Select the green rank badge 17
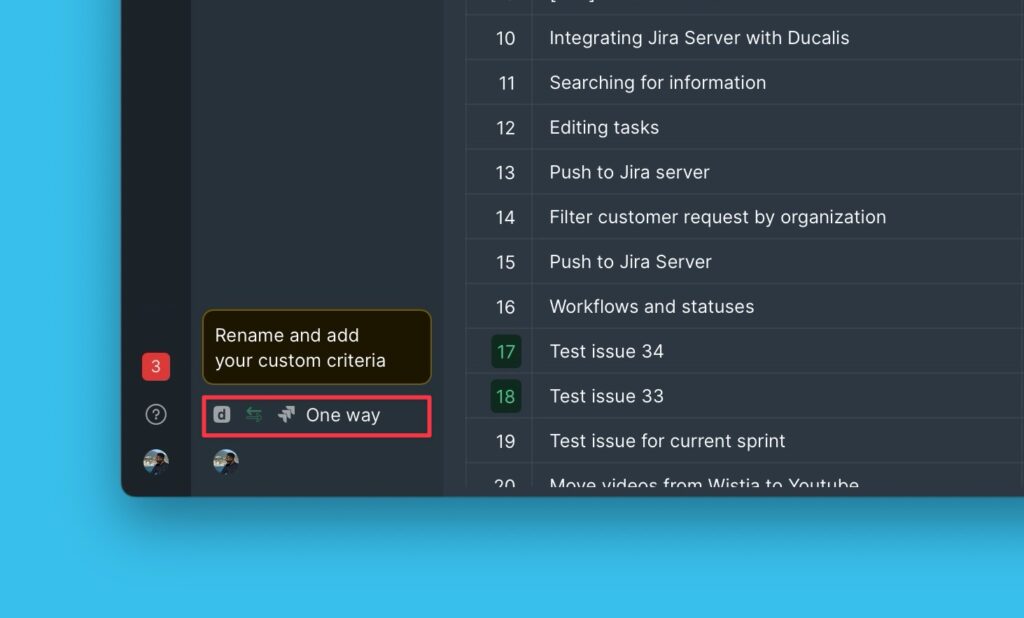1024x618 pixels. click(506, 352)
